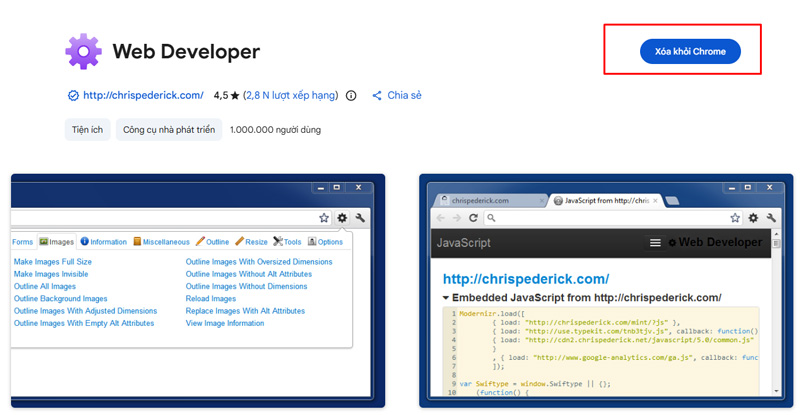Click the rating info circle icon
The height and width of the screenshot is (415, 800).
[351, 96]
